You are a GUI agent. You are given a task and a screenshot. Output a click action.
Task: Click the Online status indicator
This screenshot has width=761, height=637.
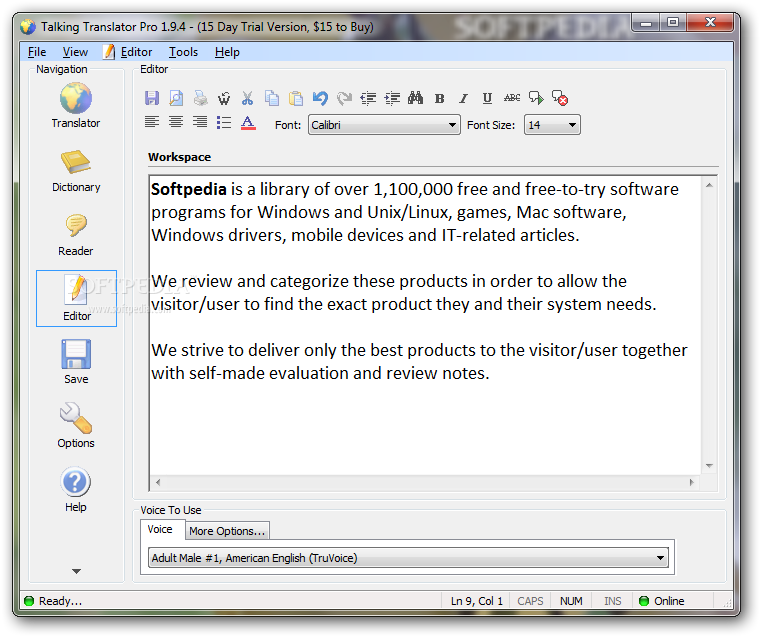pos(661,601)
